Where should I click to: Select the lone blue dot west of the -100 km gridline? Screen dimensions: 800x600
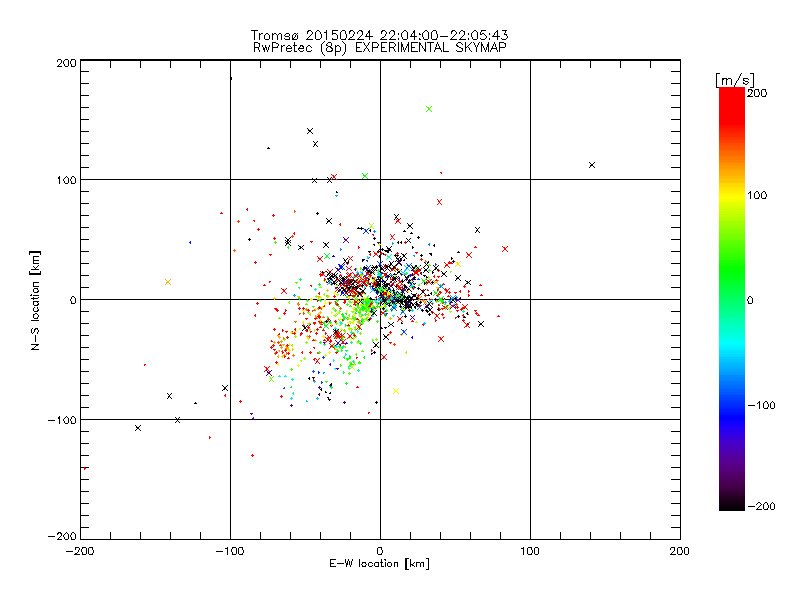point(190,242)
